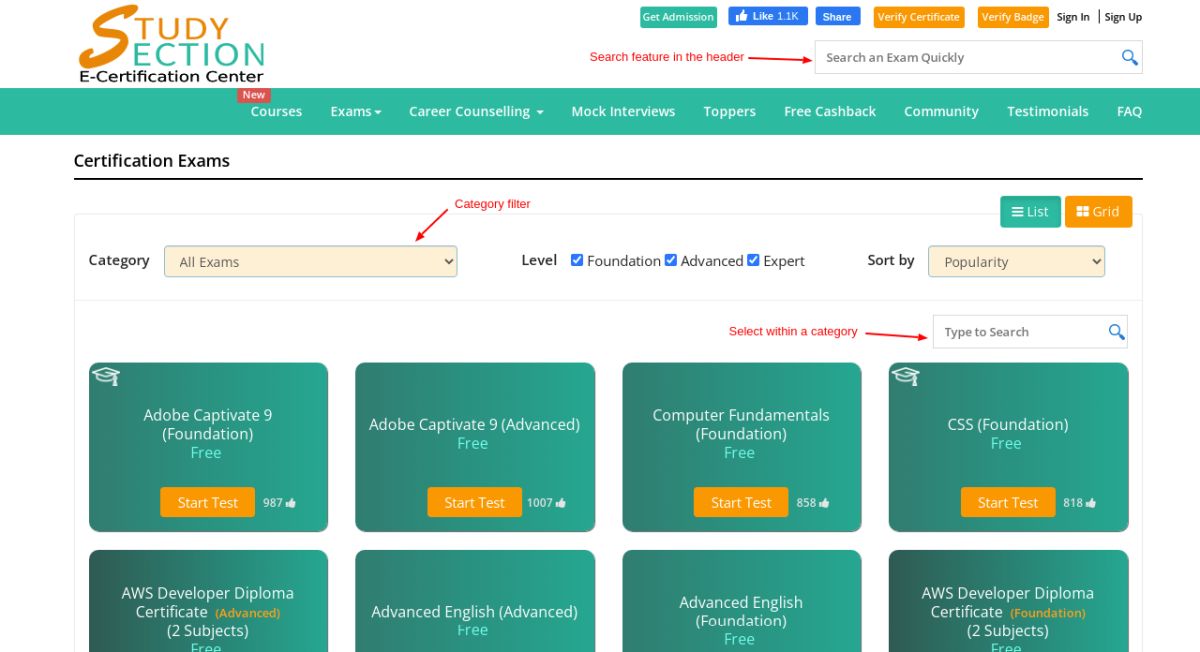Go to the Toppers page
This screenshot has width=1200, height=652.
[x=729, y=112]
